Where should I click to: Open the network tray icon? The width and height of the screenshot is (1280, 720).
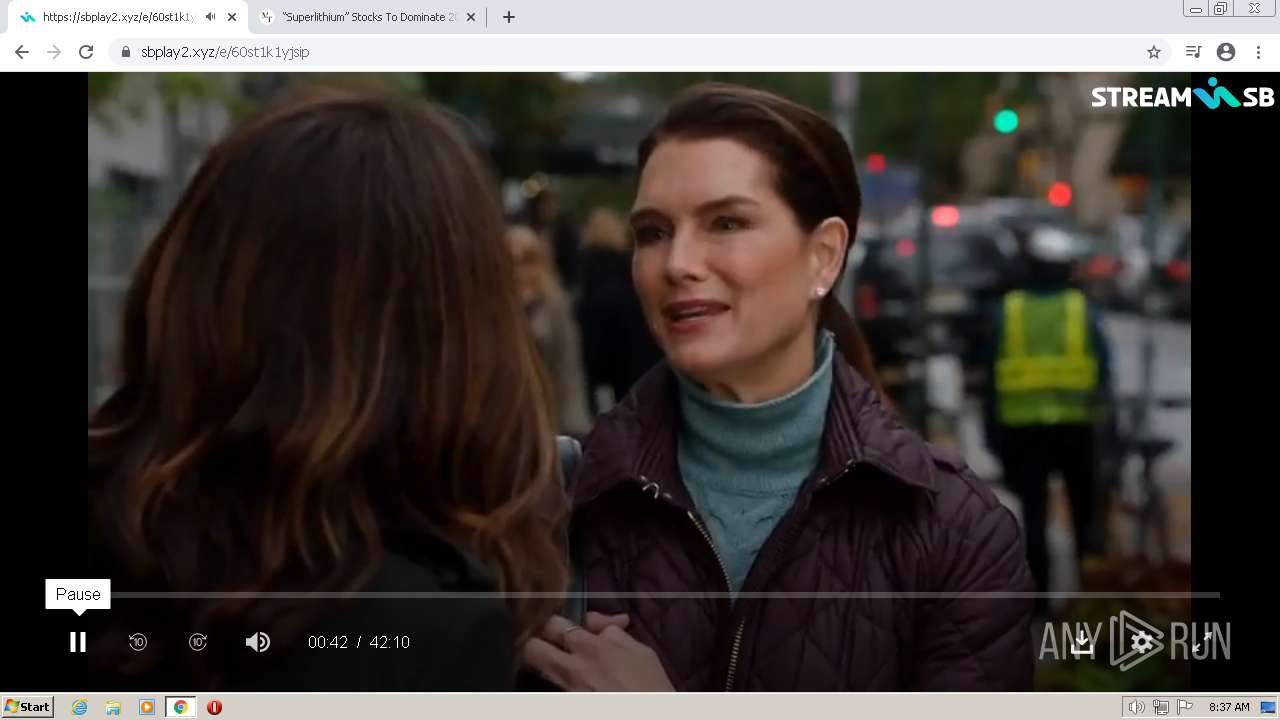[x=1161, y=707]
